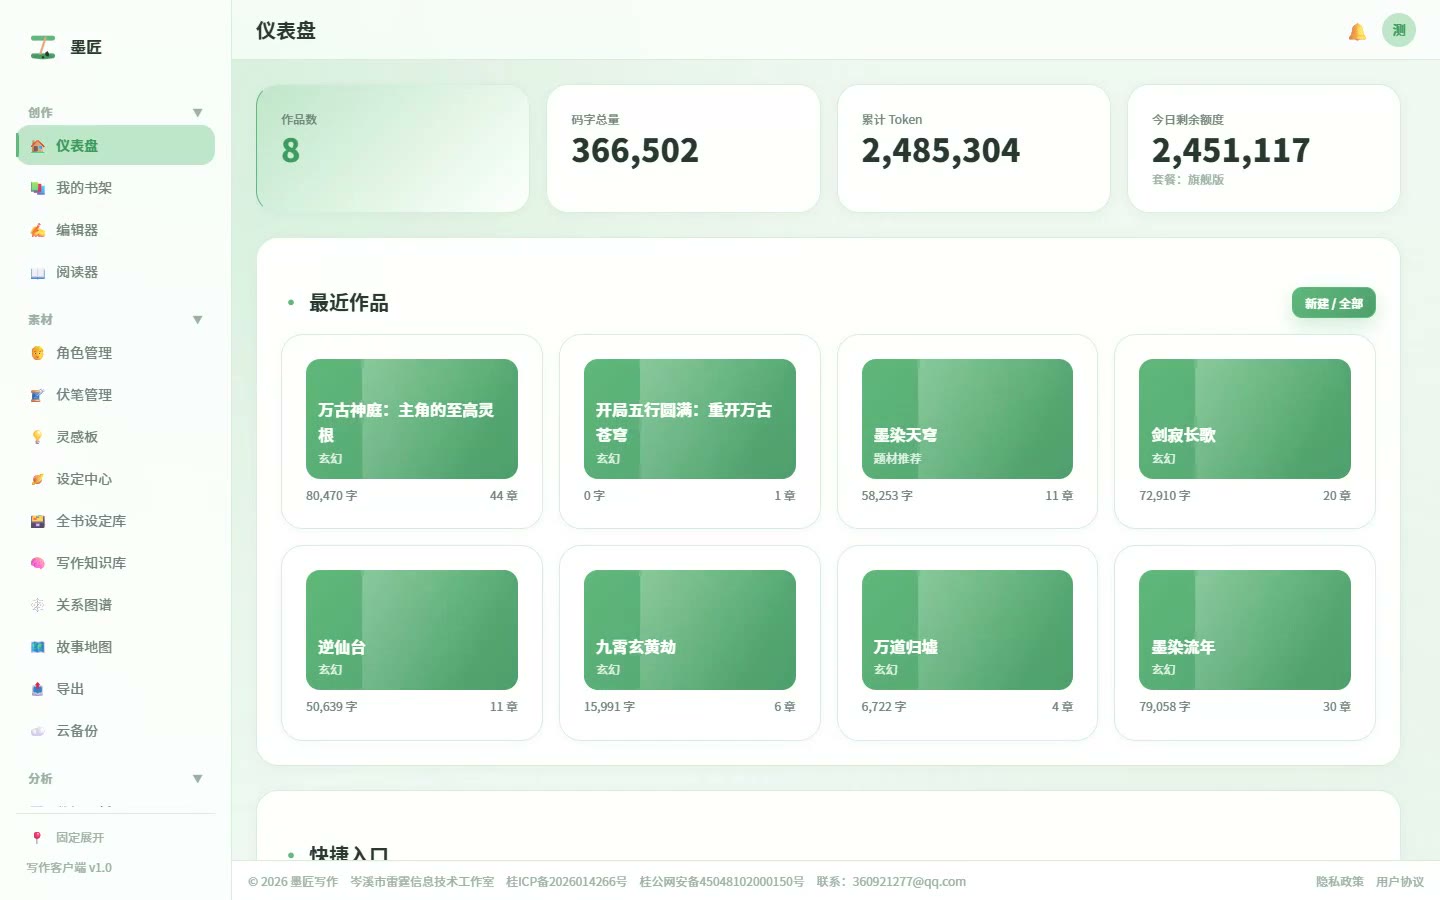Screen dimensions: 1440x900
Task: Open the 用户协议 footer link
Action: (x=1400, y=882)
